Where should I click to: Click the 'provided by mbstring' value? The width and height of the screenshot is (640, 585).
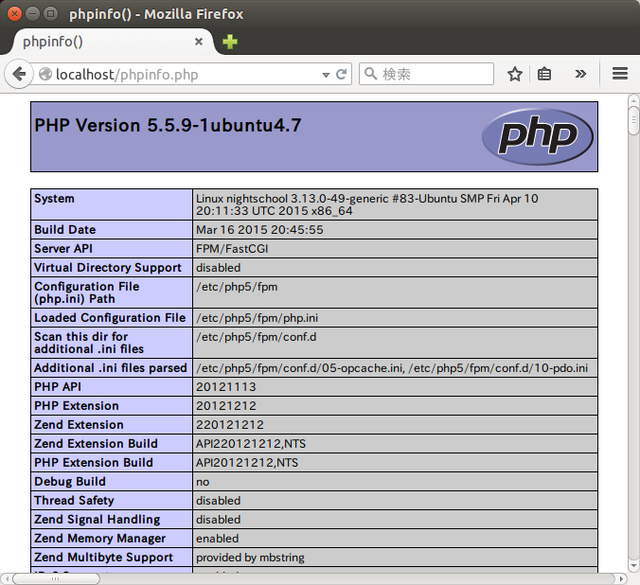click(x=250, y=558)
